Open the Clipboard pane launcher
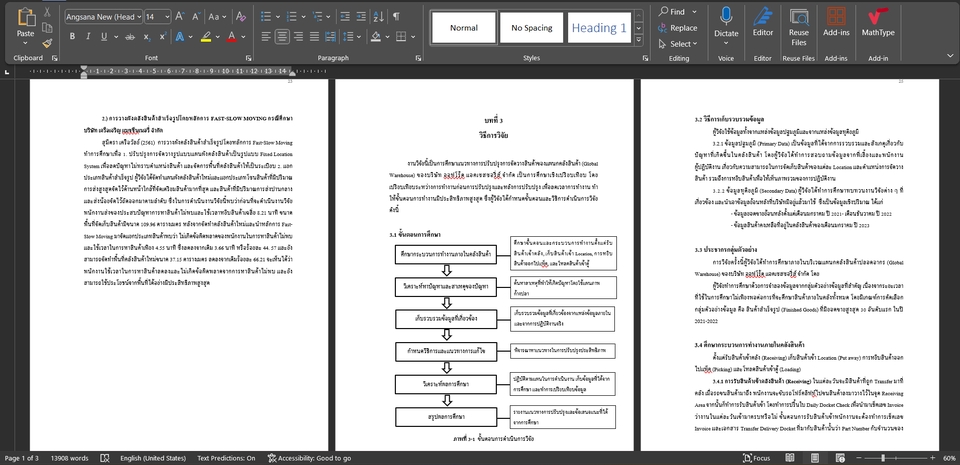 (54, 58)
